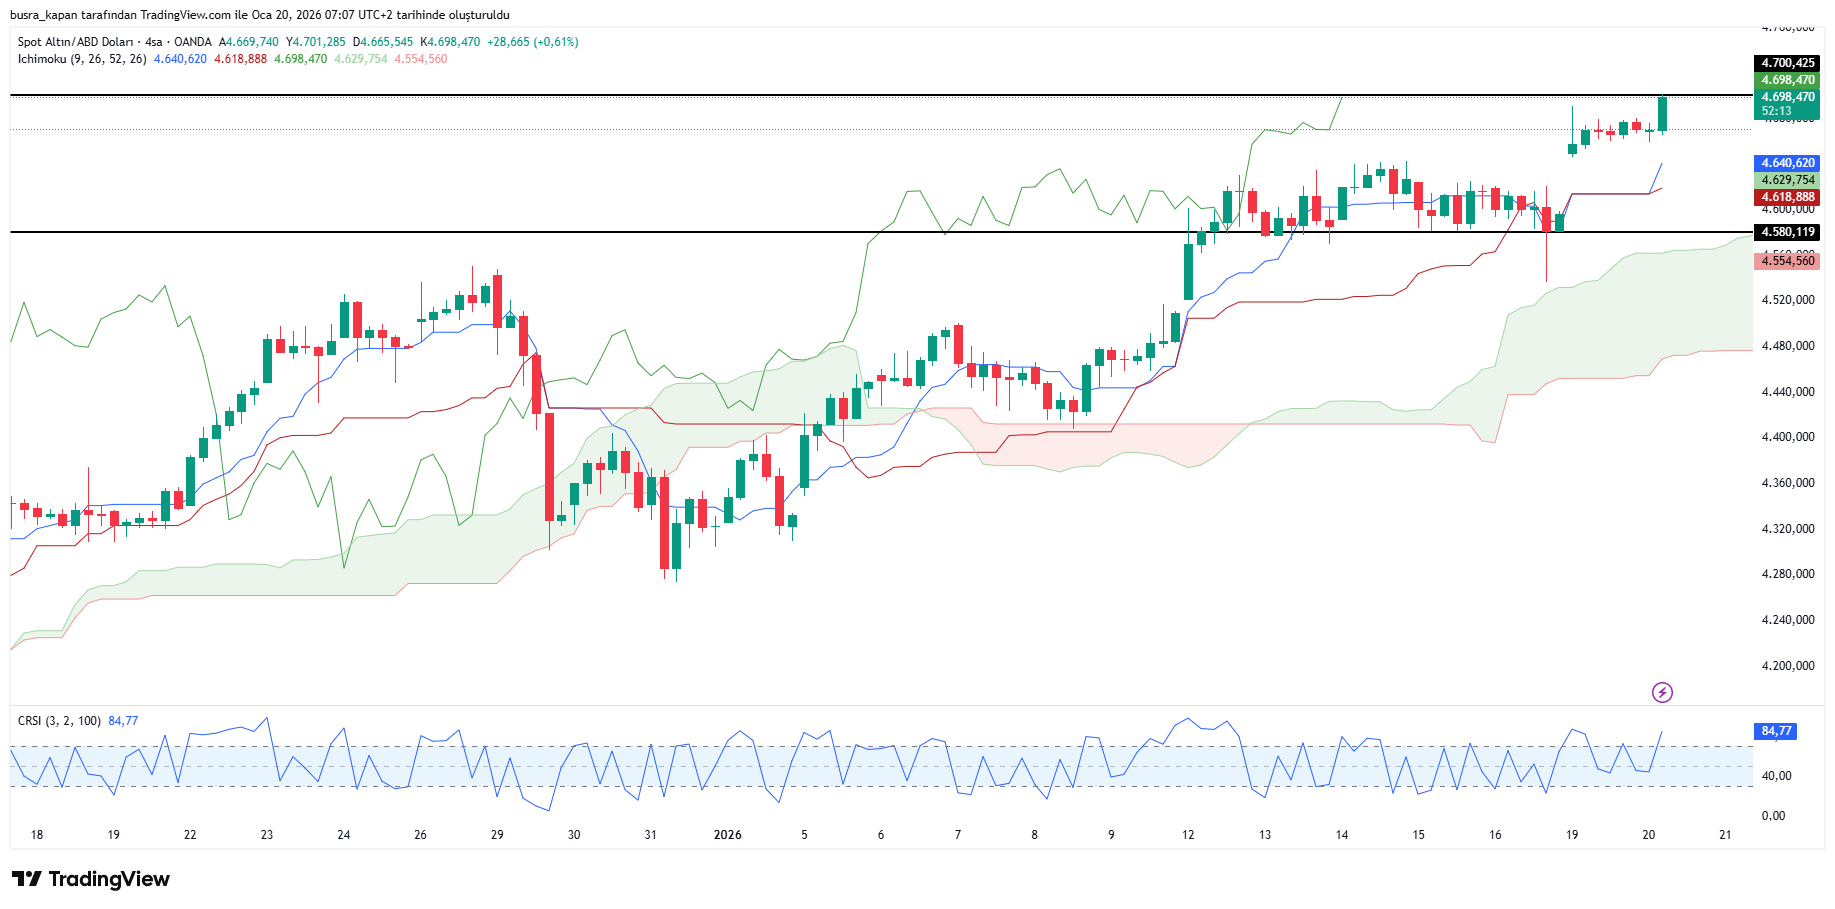Click the 52:13 candle countdown label
The width and height of the screenshot is (1835, 909).
click(1776, 111)
